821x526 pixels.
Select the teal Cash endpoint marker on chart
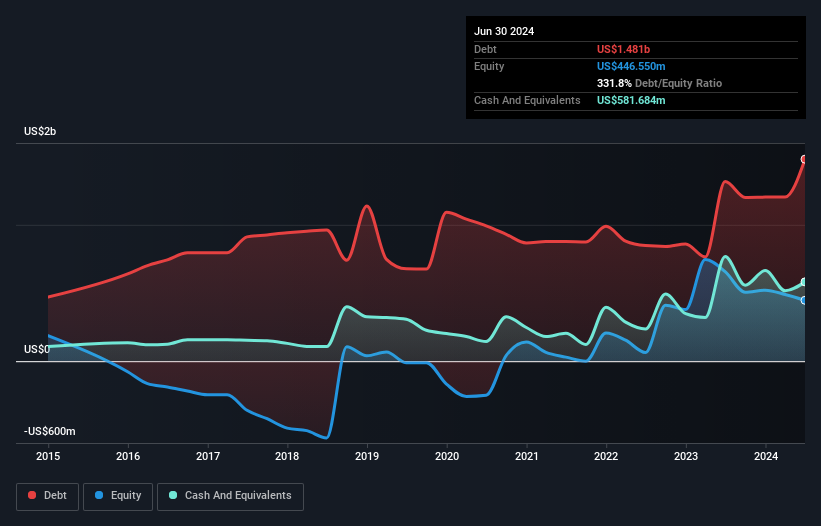(x=804, y=283)
